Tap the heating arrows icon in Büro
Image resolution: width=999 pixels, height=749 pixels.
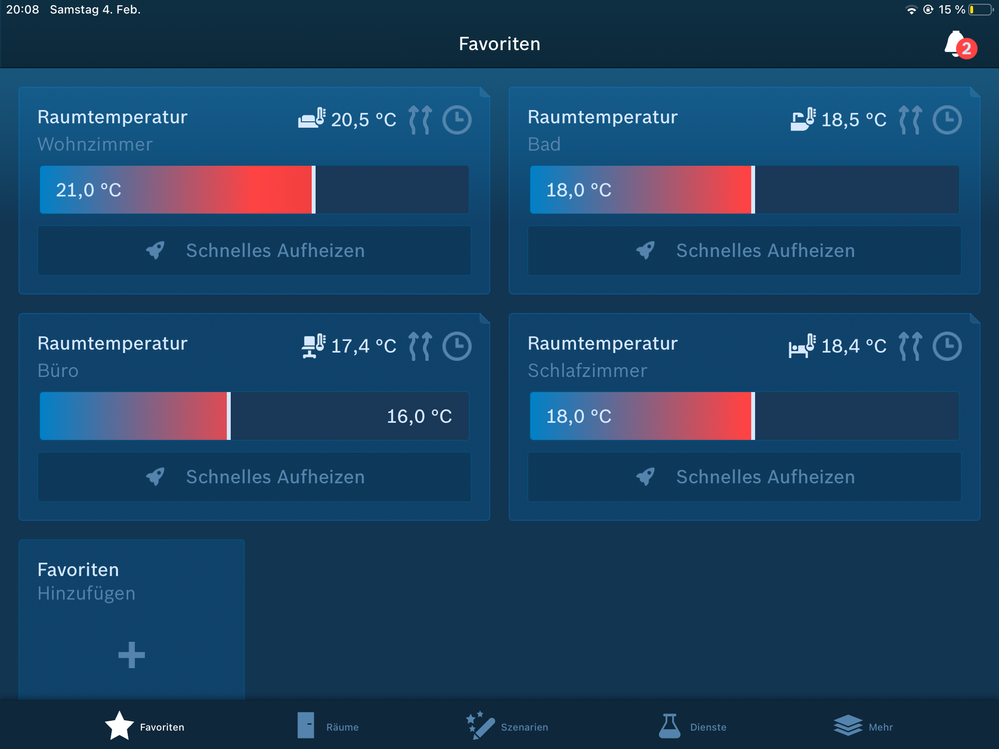click(x=420, y=347)
